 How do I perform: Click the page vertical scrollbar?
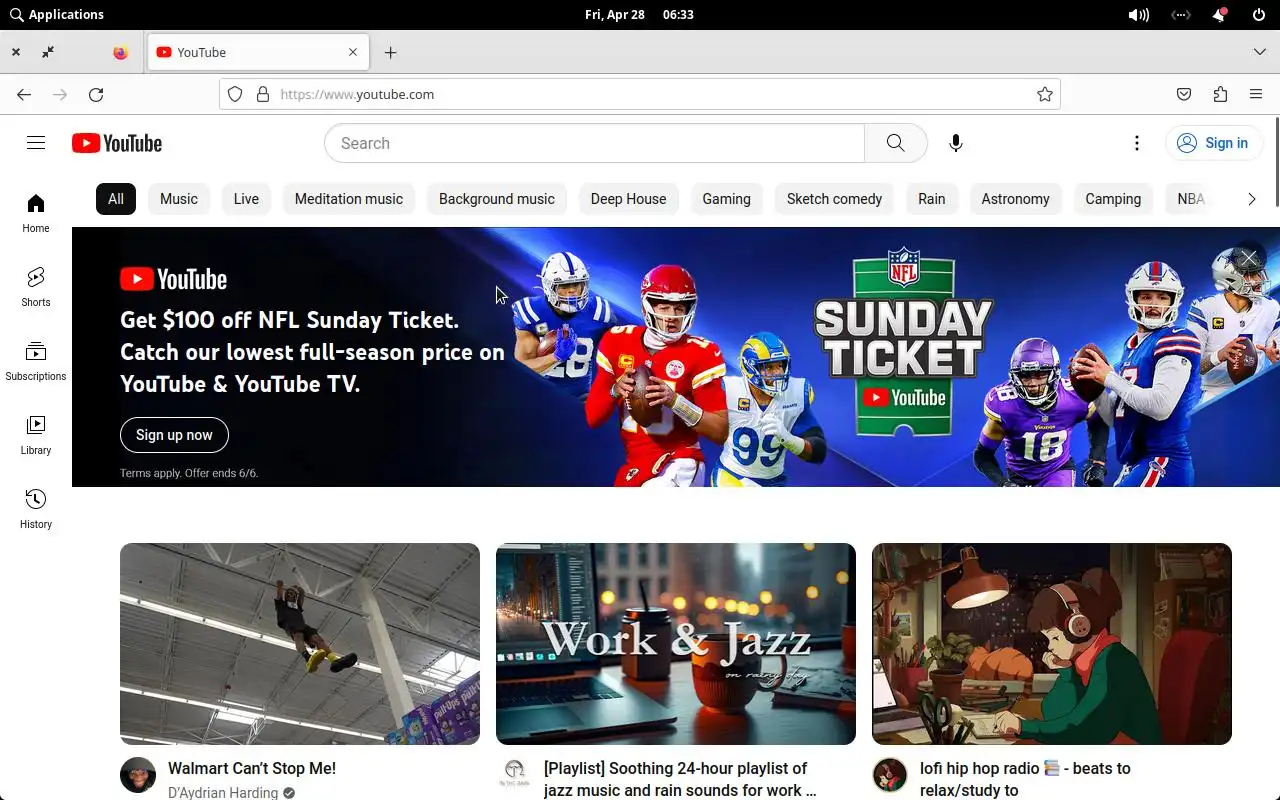(1276, 162)
